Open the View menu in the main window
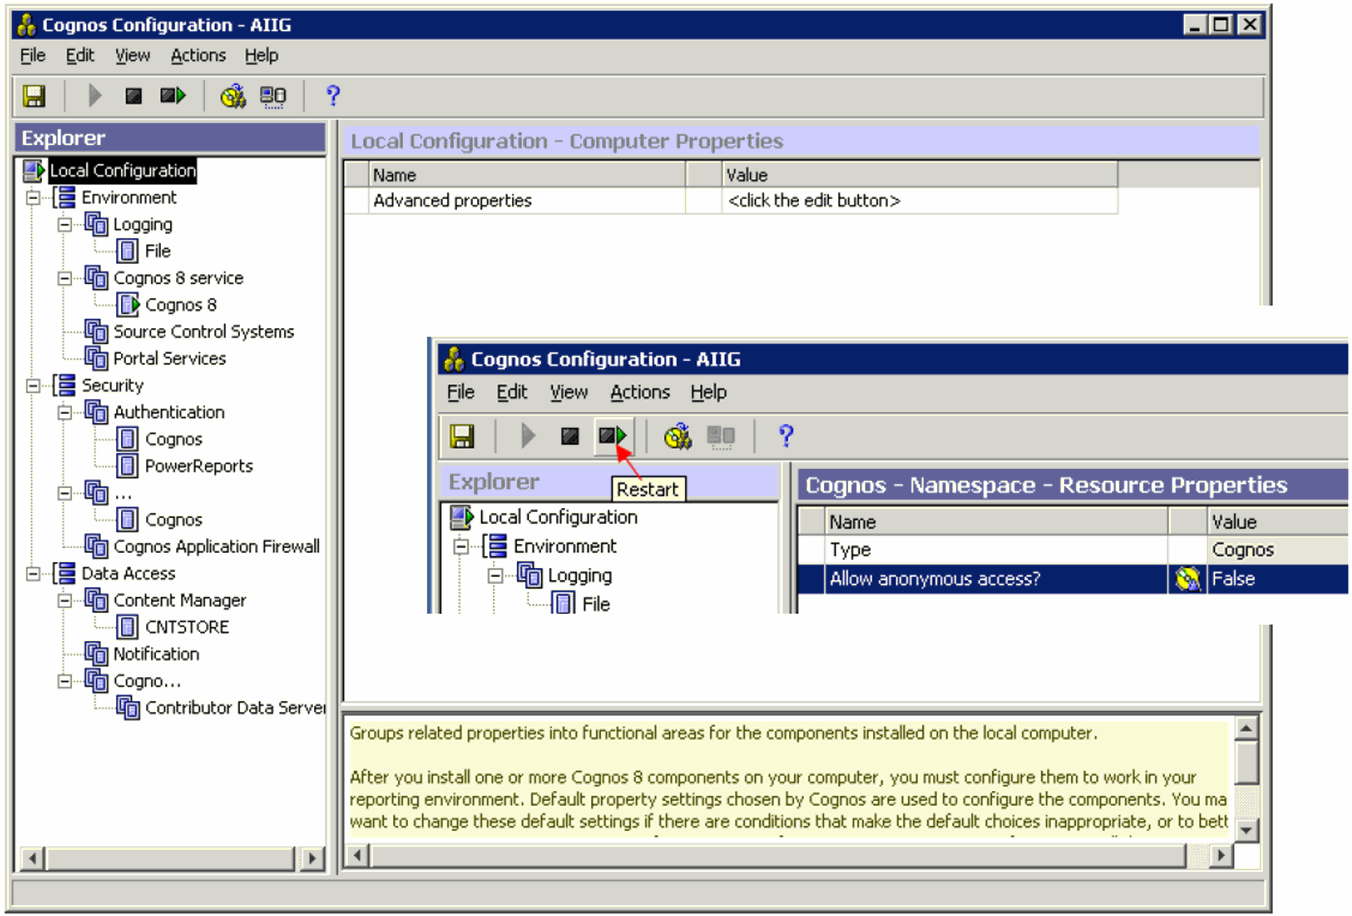This screenshot has width=1352, height=916. pyautogui.click(x=132, y=56)
